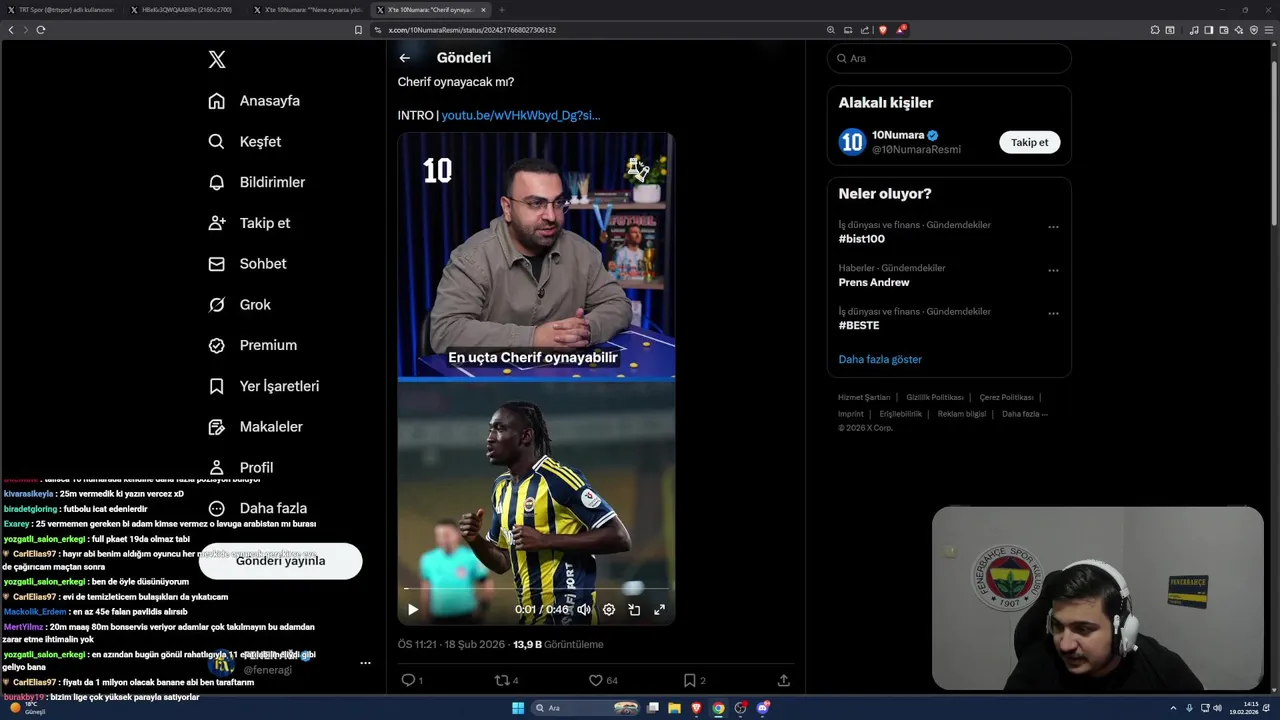Open the Prens Andrew trend
Image resolution: width=1280 pixels, height=720 pixels.
874,282
